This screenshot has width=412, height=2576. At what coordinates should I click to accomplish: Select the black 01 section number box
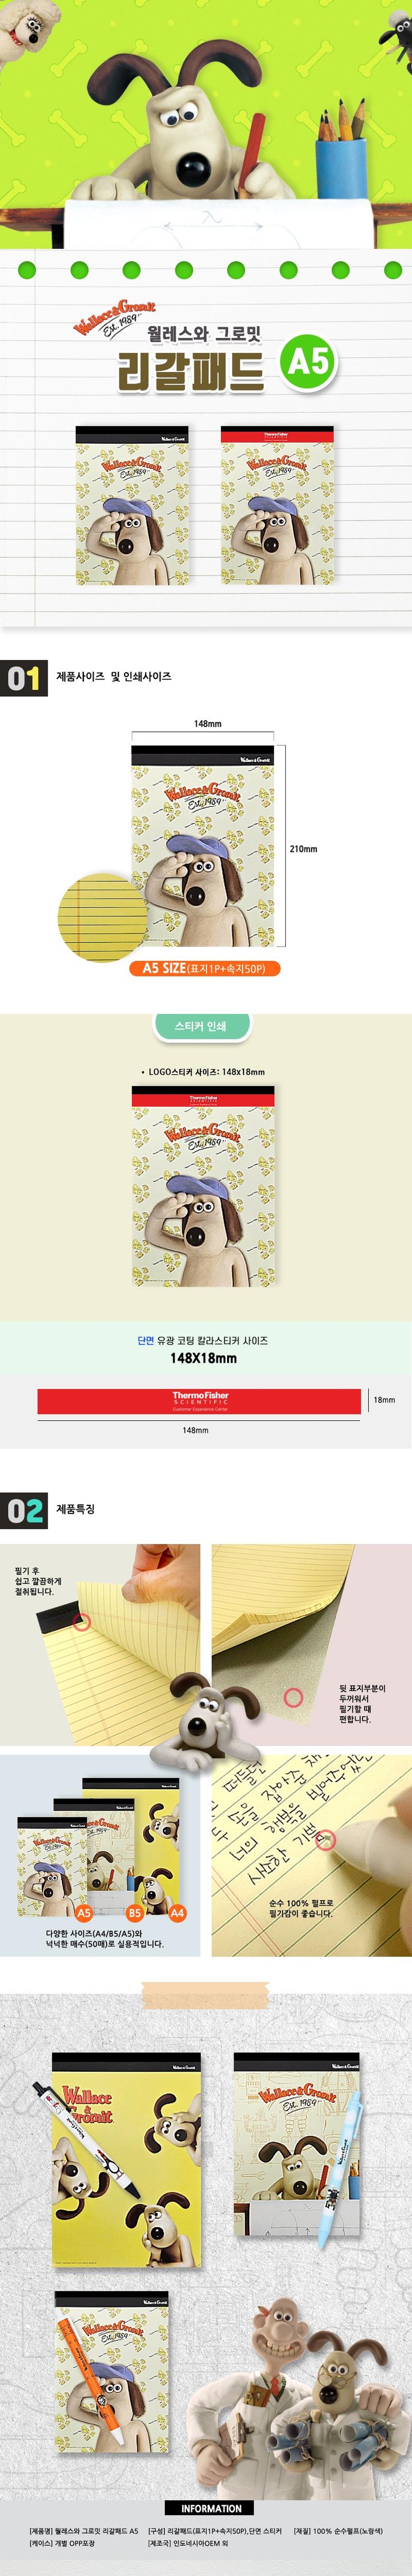[24, 679]
